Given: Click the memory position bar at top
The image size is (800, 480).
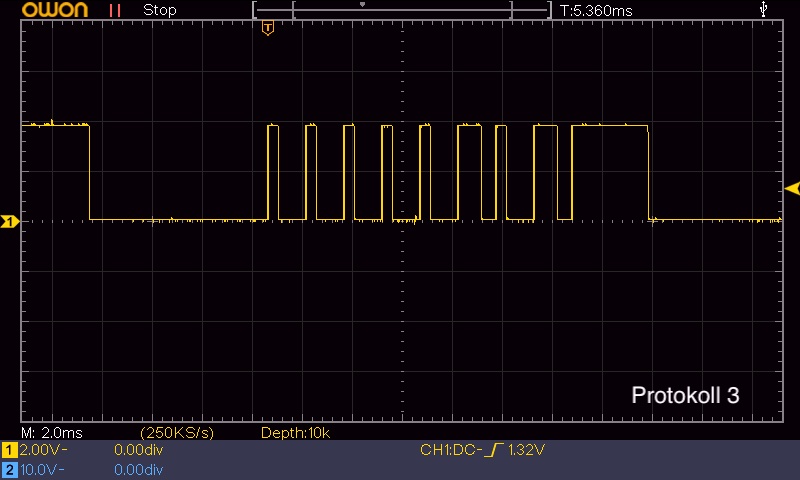Looking at the screenshot, I should point(402,10).
